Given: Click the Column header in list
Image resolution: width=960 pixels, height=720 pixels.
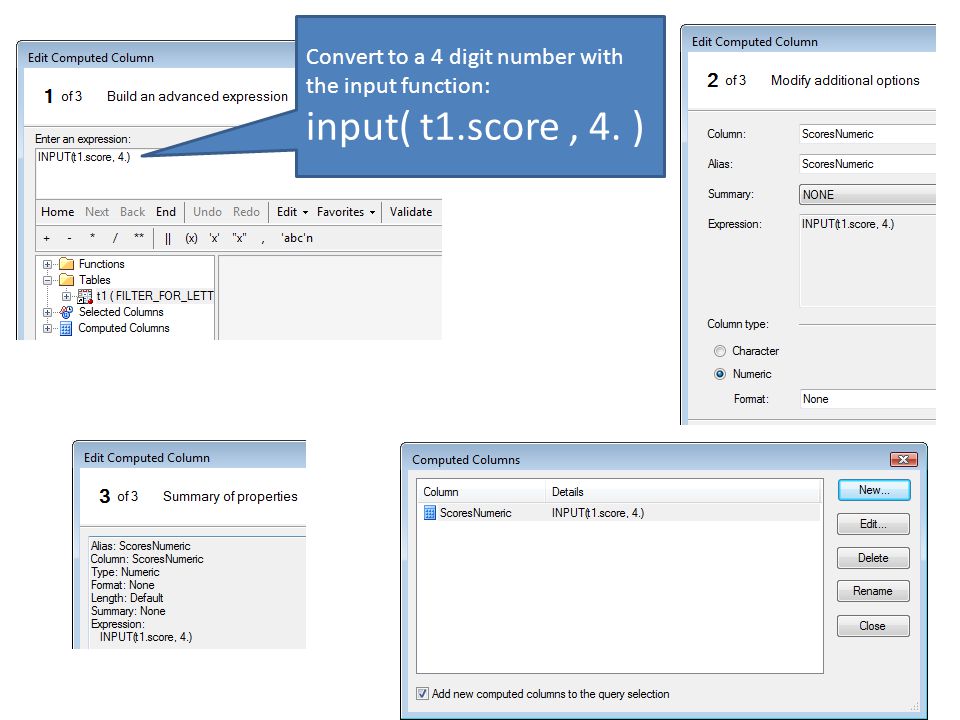Looking at the screenshot, I should pos(481,492).
